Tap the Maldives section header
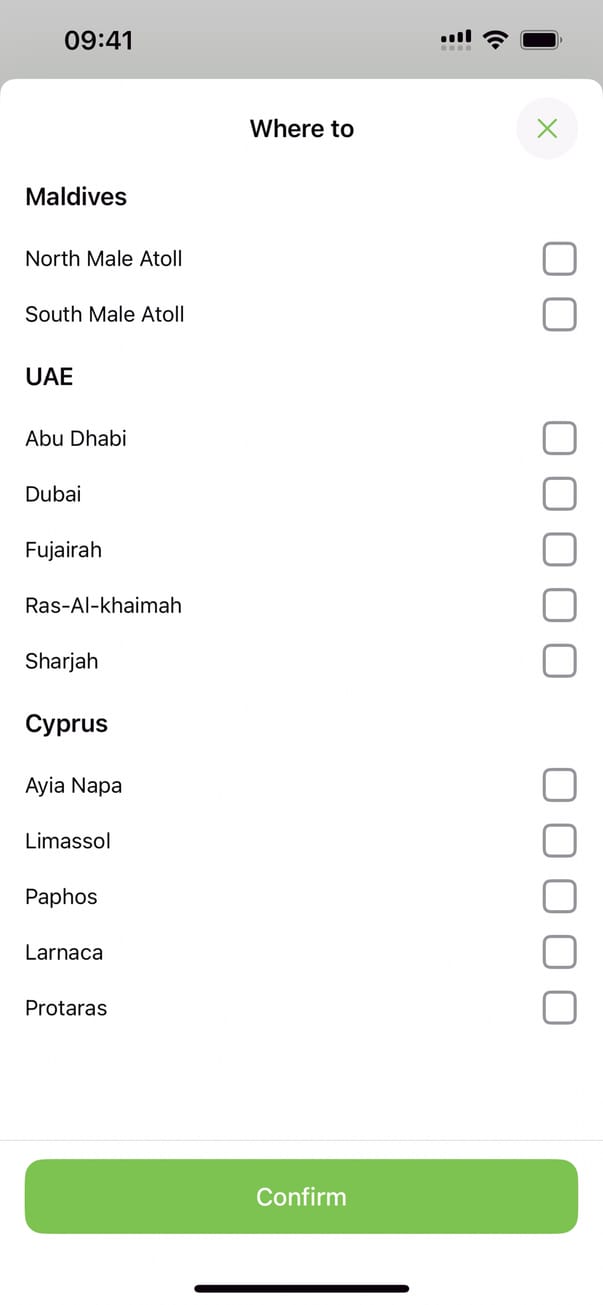 coord(76,197)
